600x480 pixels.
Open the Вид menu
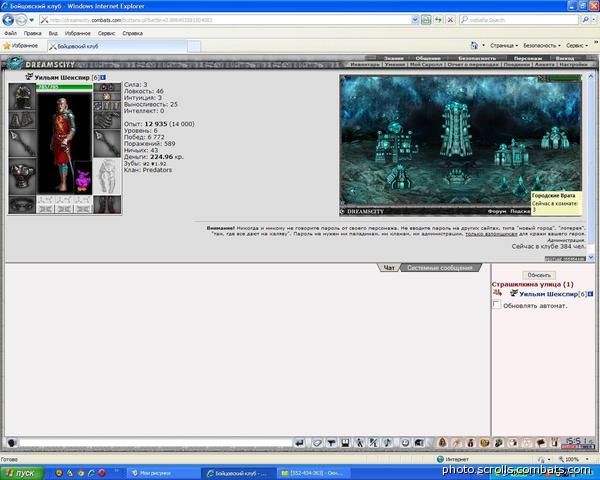coord(53,33)
